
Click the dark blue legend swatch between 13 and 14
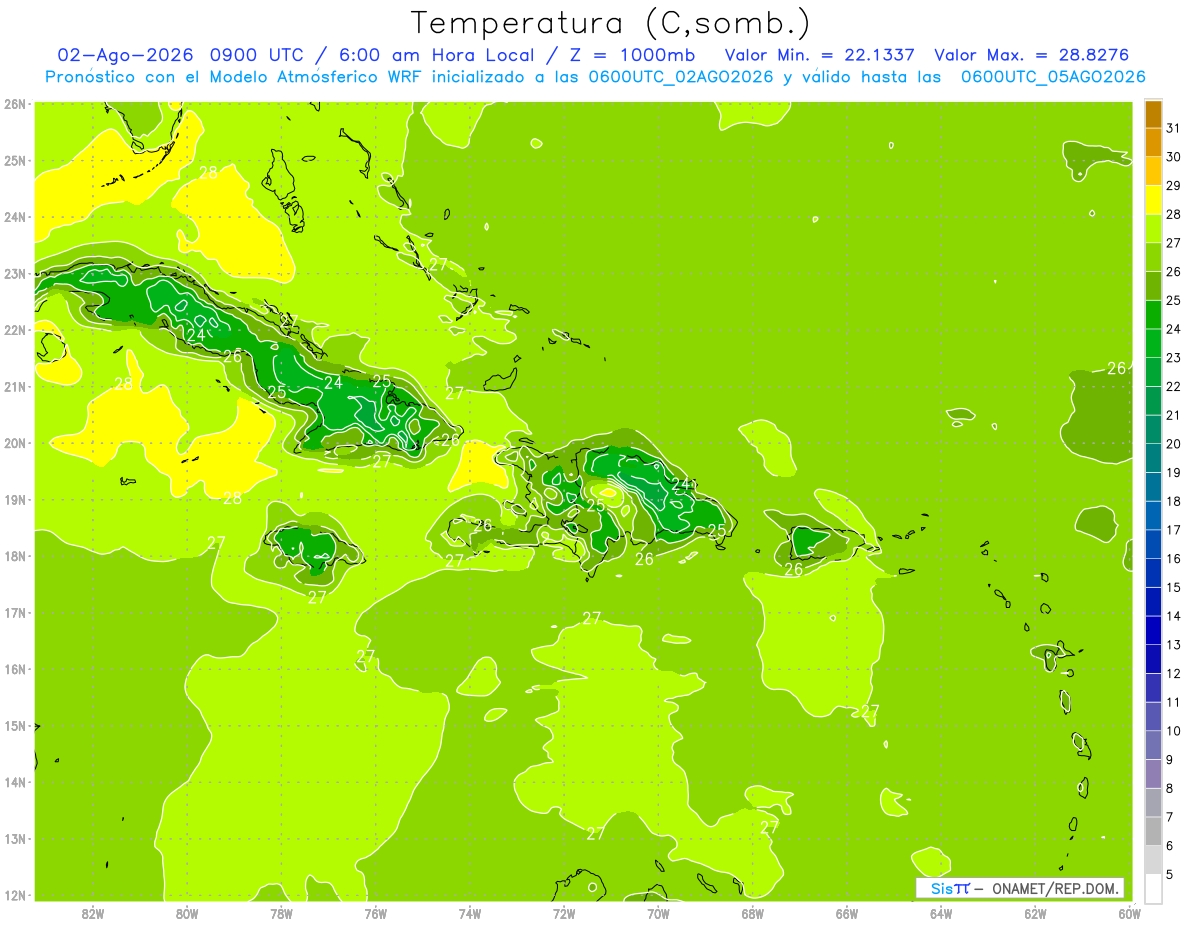pos(1153,630)
